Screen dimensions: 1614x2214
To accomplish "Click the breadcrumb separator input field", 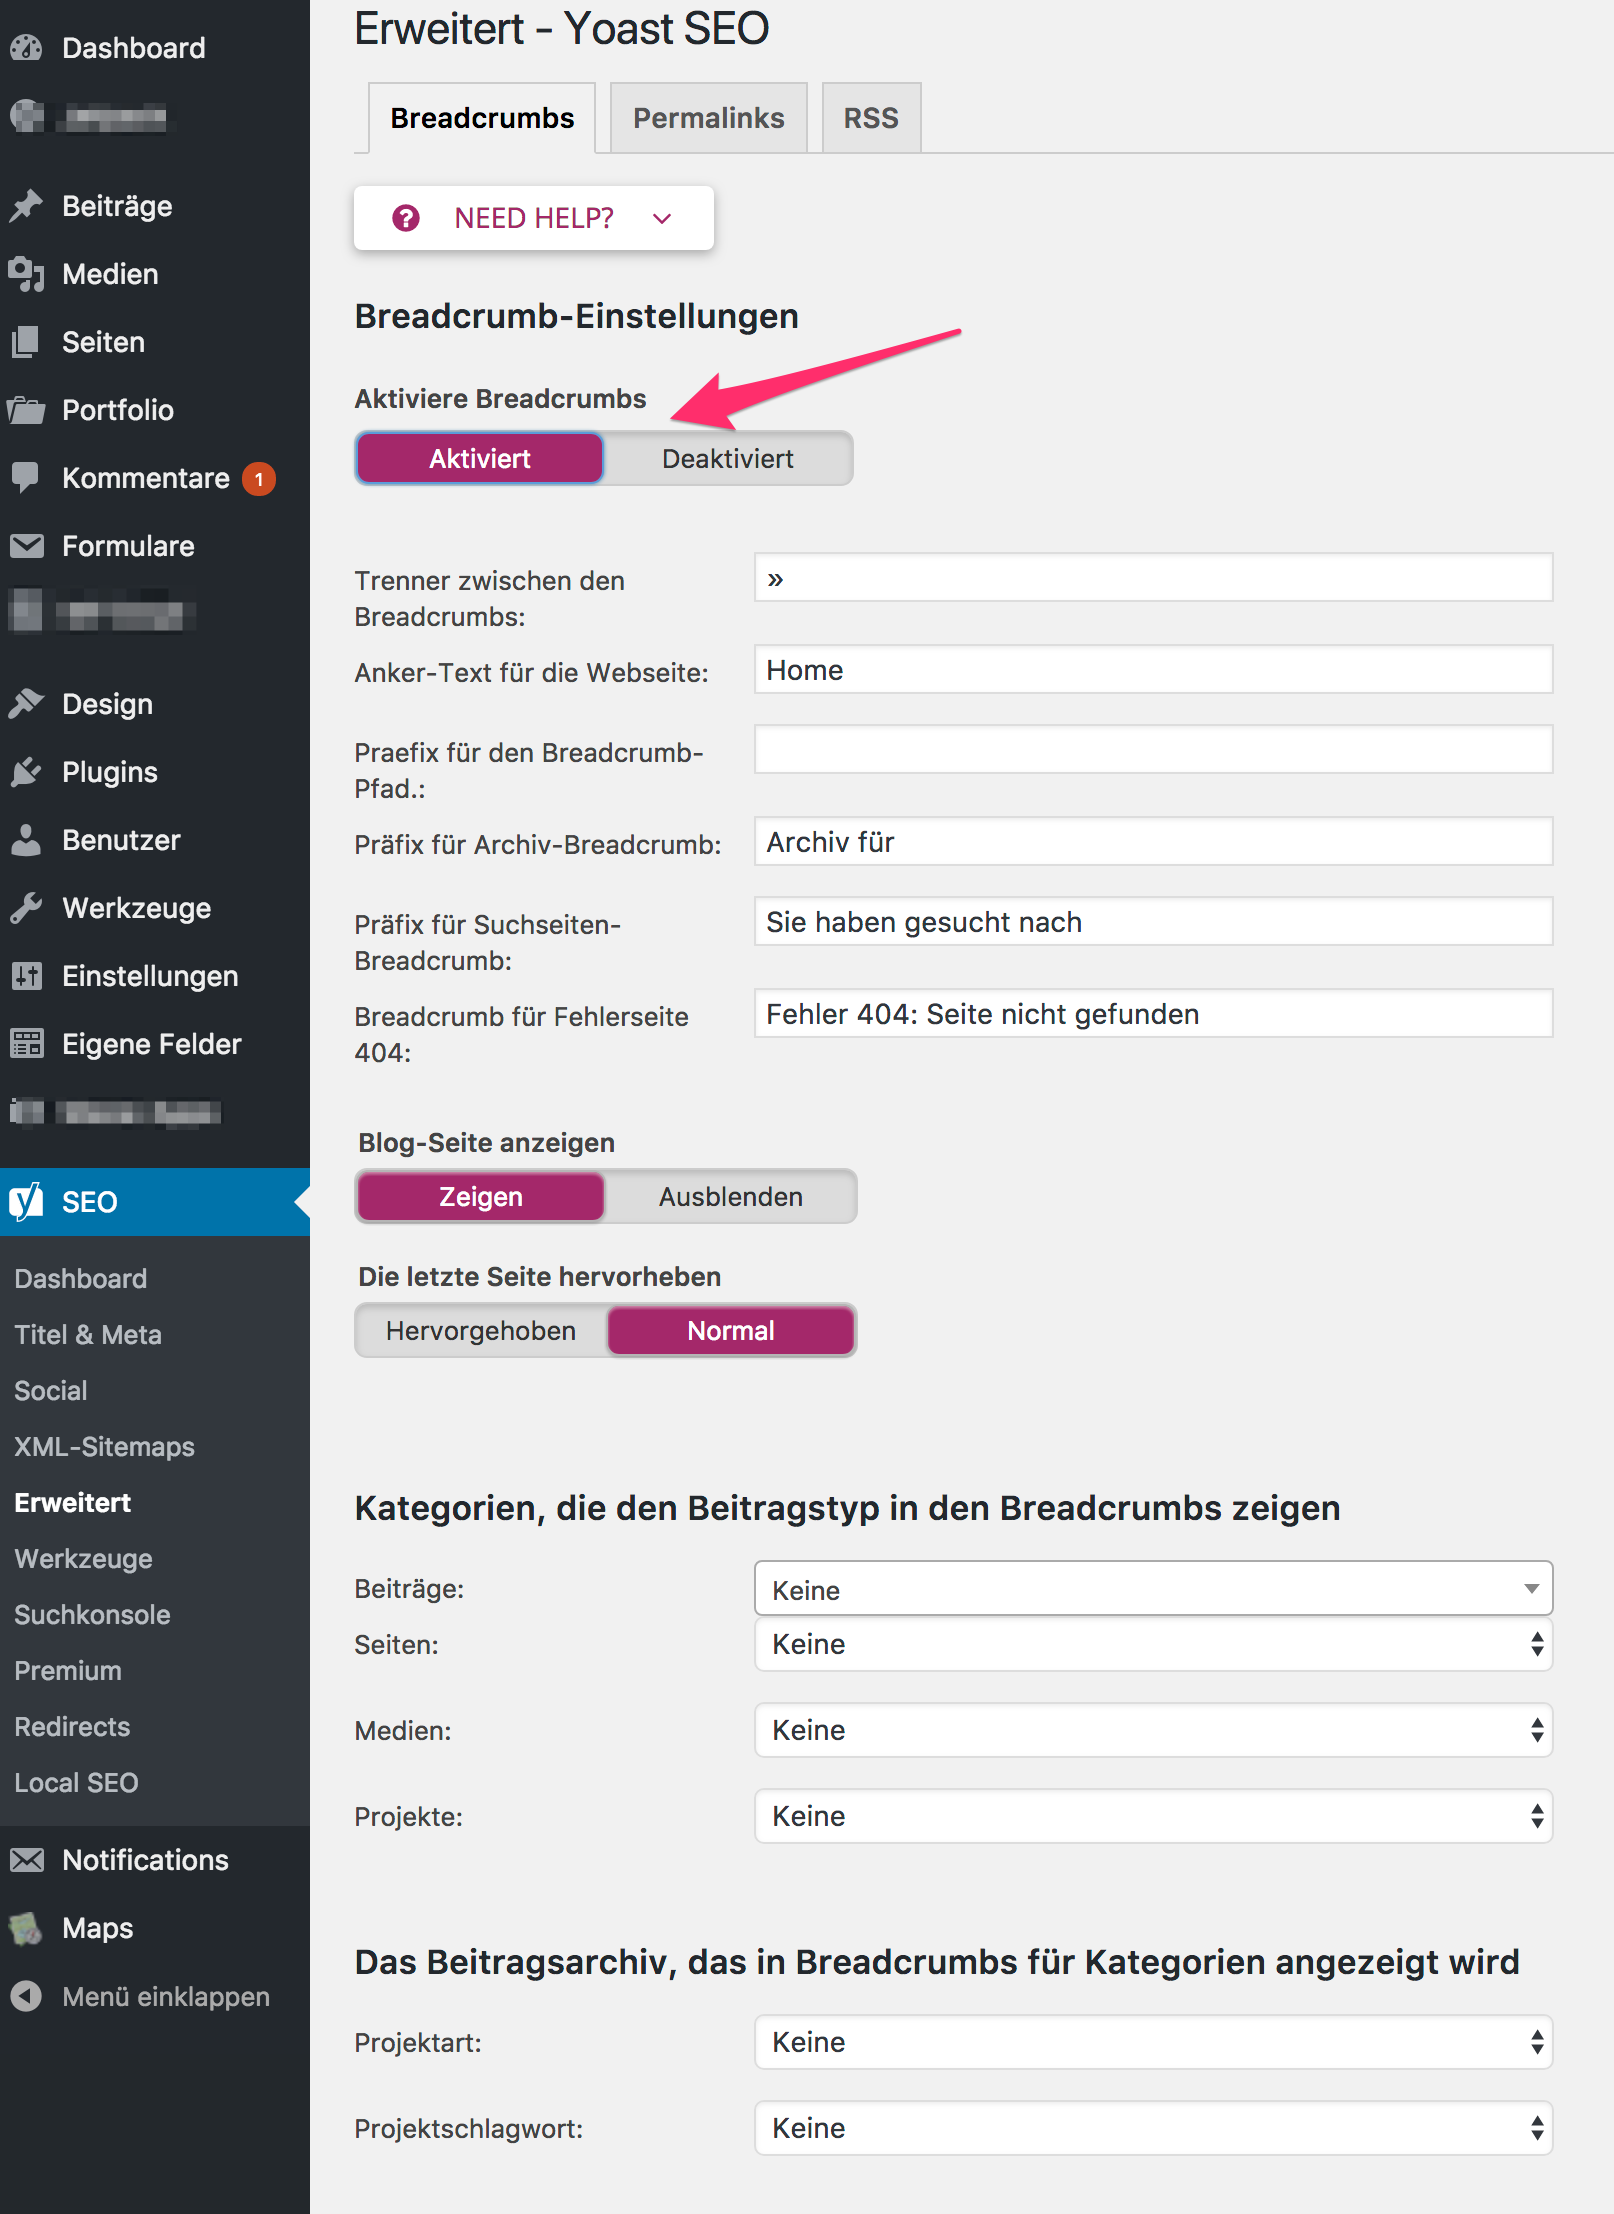I will [1152, 578].
